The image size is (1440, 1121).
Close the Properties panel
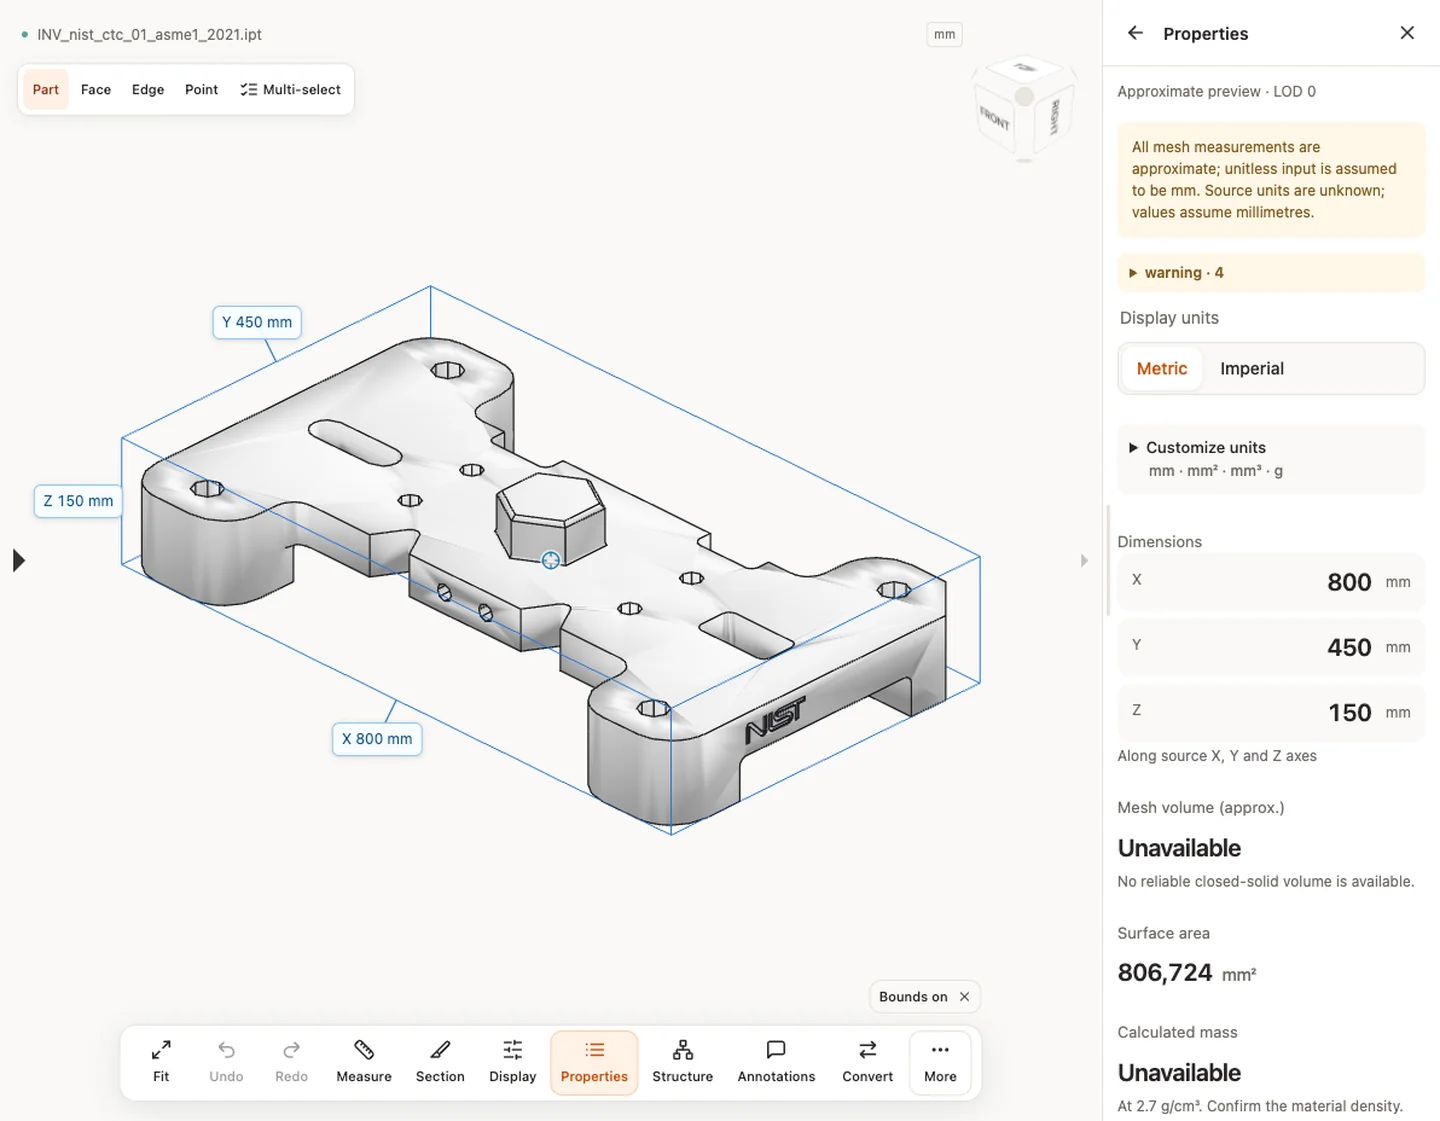pyautogui.click(x=1407, y=33)
